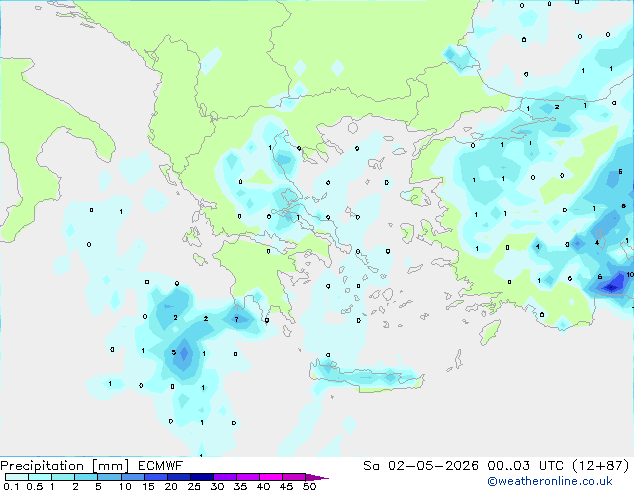
Task: Click the 1–2 mm legend color swatch
Action: pos(63,477)
